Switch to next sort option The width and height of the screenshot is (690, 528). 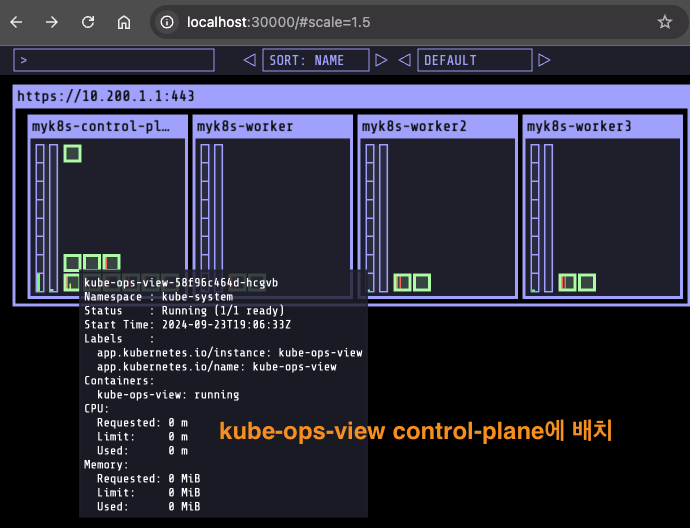coord(381,60)
